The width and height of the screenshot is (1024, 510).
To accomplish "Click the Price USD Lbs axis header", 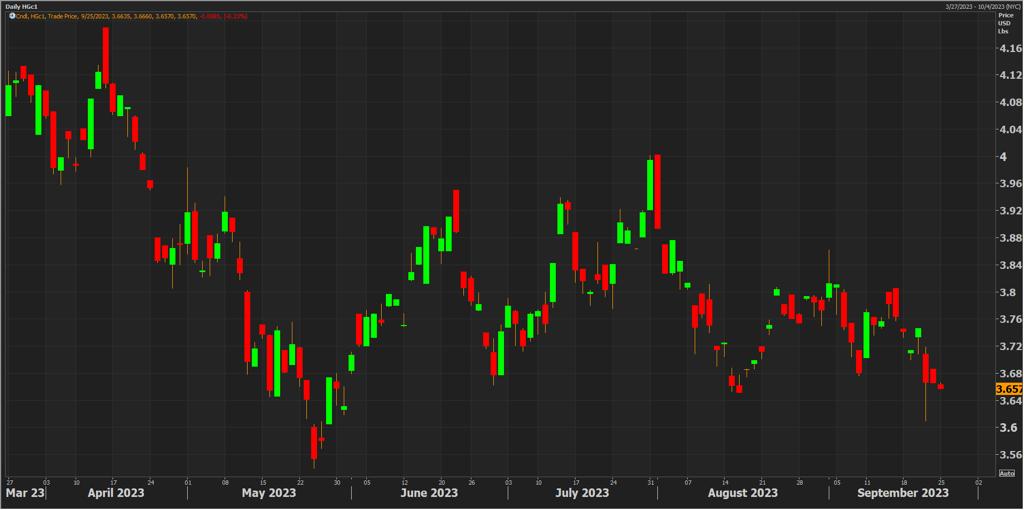I will point(1004,24).
